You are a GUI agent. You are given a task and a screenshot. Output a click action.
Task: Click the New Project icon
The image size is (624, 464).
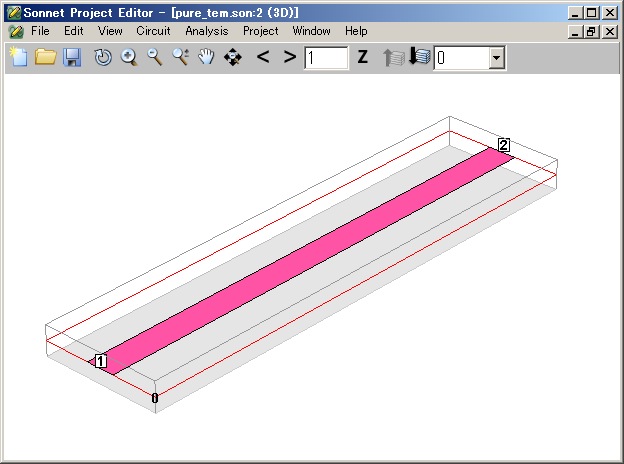(x=19, y=57)
